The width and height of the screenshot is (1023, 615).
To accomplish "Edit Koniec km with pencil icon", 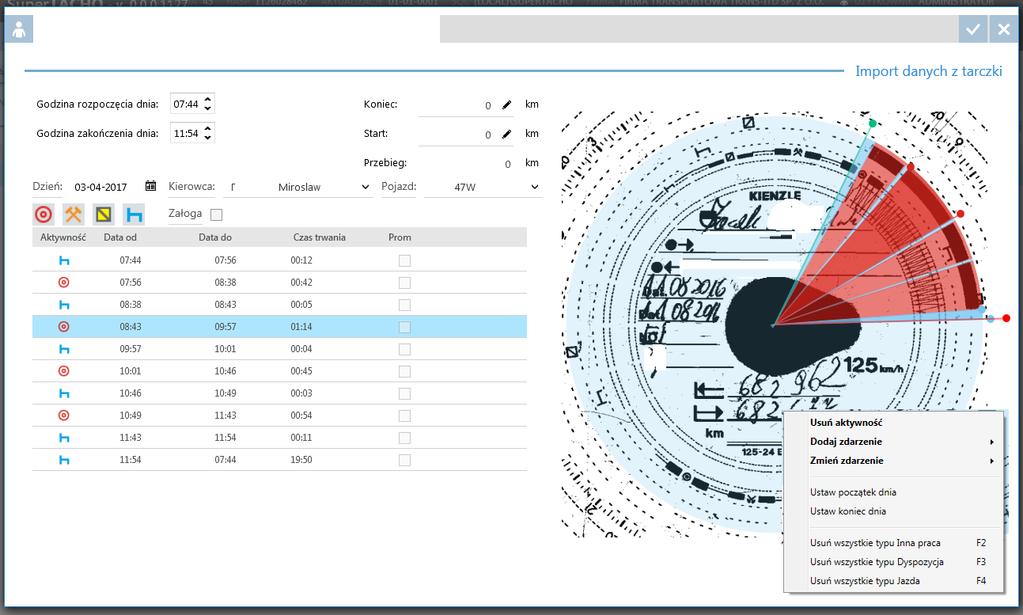I will tap(506, 104).
